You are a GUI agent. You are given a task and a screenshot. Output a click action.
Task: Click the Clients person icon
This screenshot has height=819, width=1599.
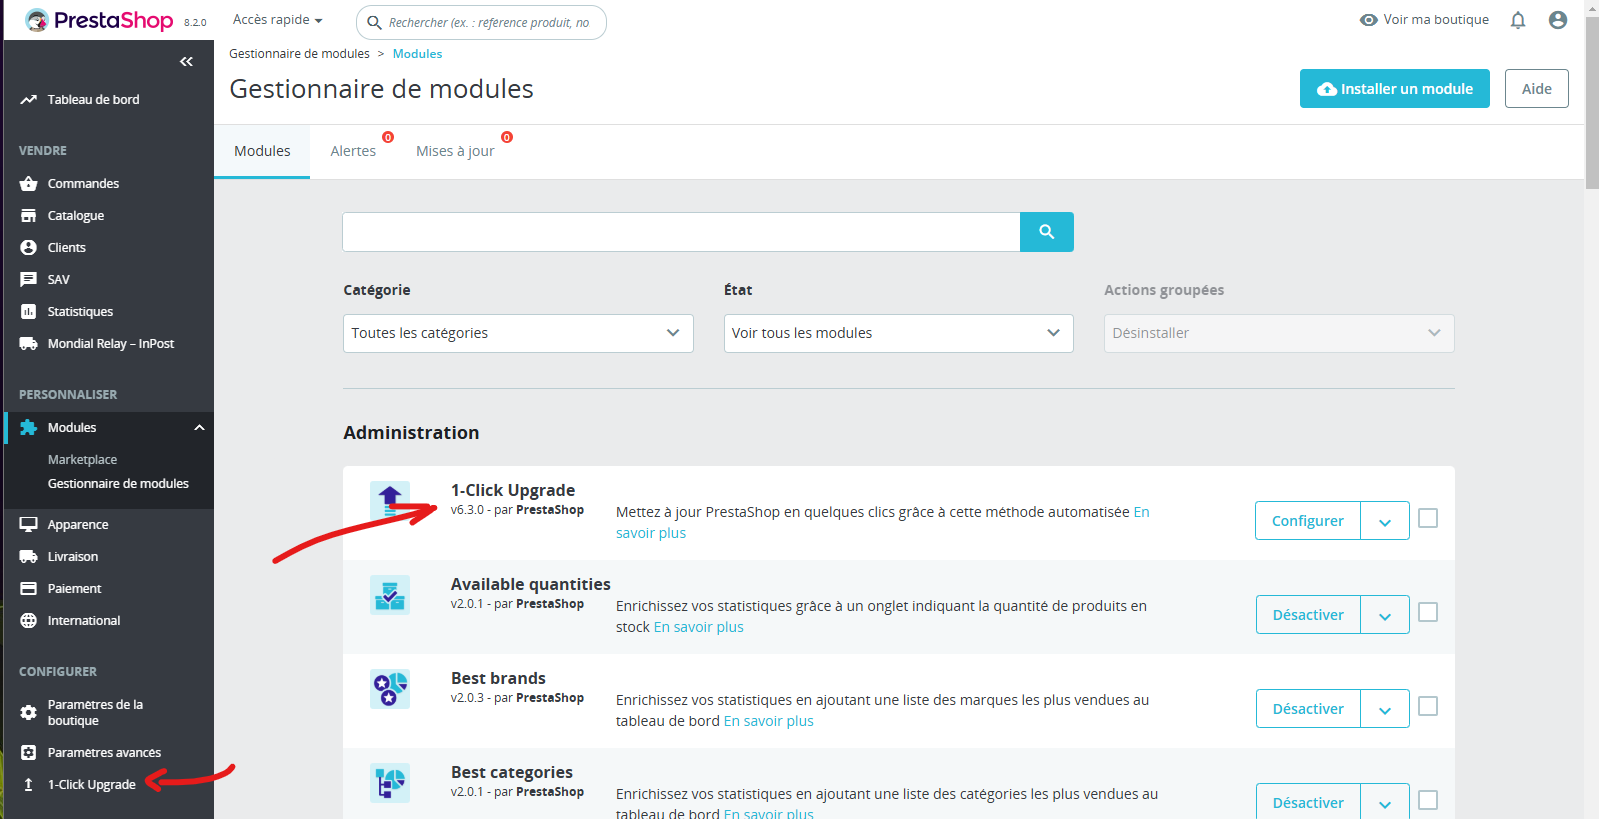tap(28, 247)
